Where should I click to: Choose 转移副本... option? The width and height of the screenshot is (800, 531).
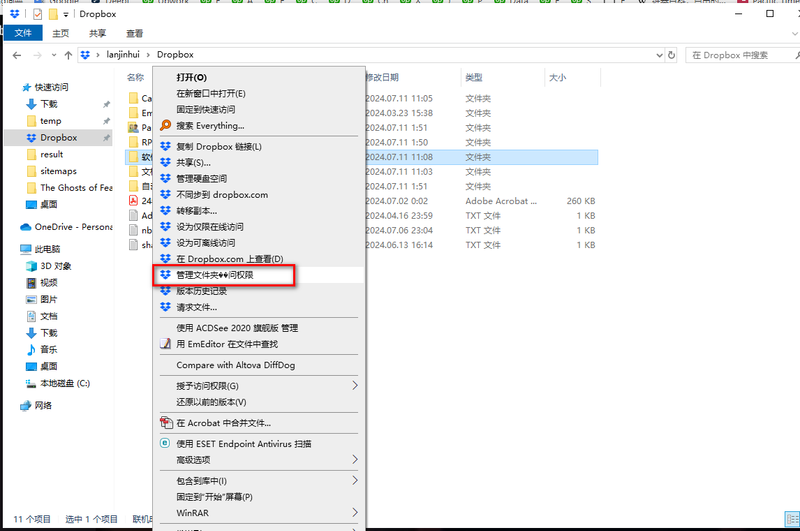point(258,211)
